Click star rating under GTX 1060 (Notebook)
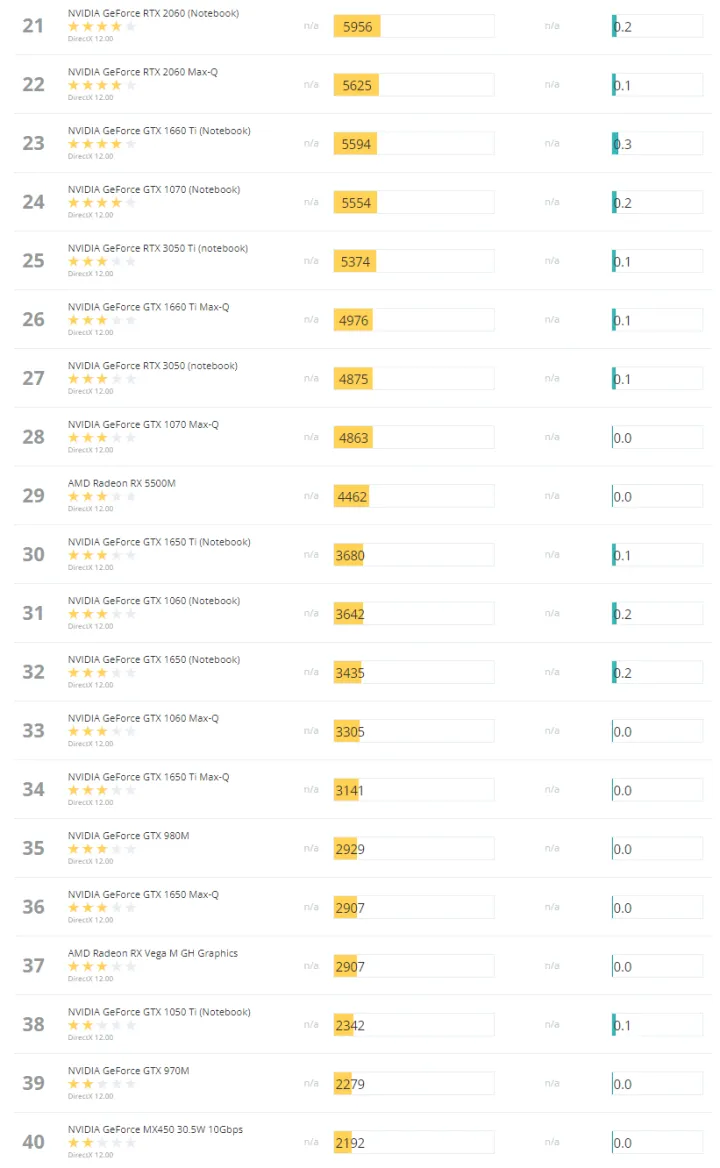This screenshot has height=1168, width=720. [101, 614]
